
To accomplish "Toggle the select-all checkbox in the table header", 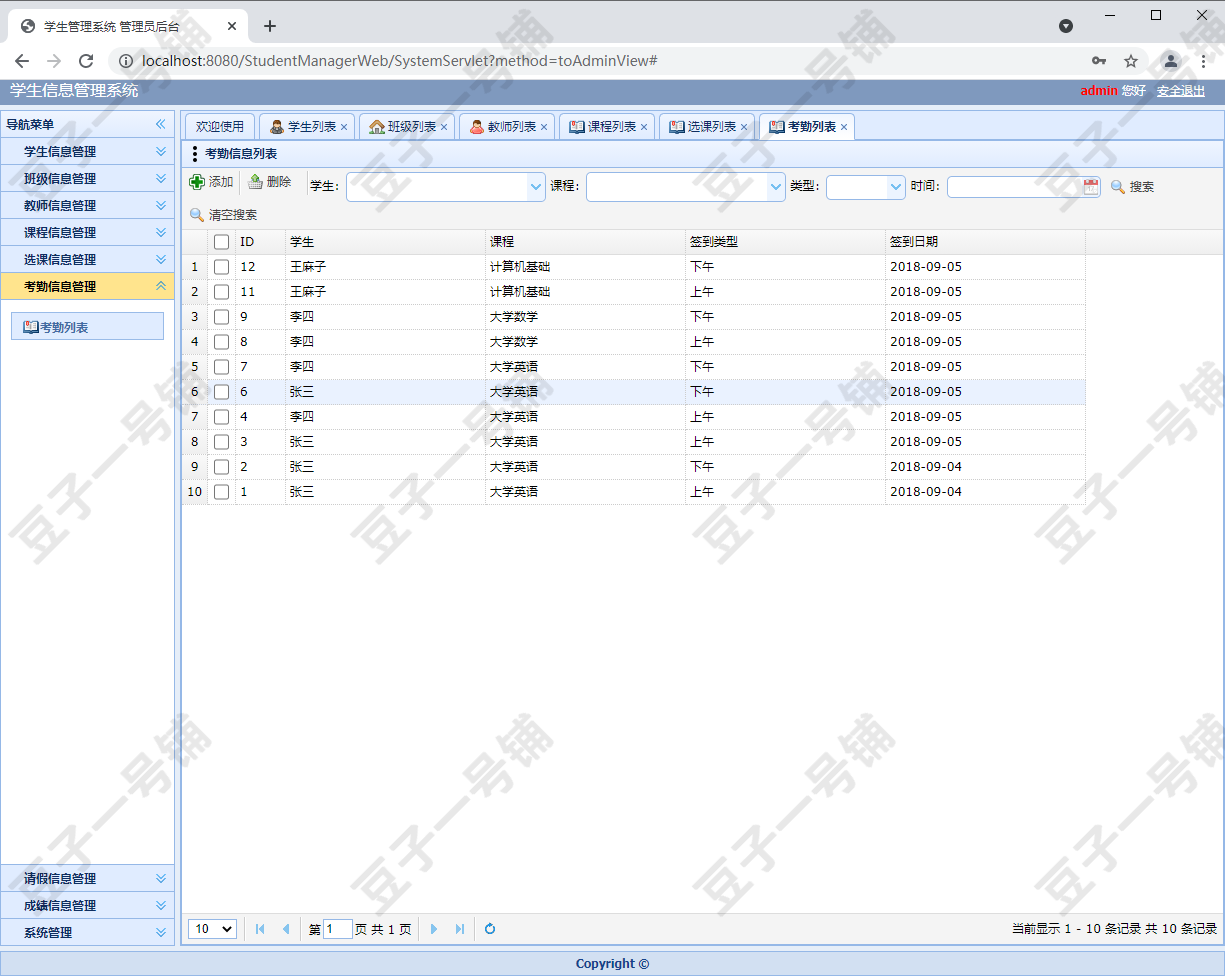I will [x=221, y=241].
